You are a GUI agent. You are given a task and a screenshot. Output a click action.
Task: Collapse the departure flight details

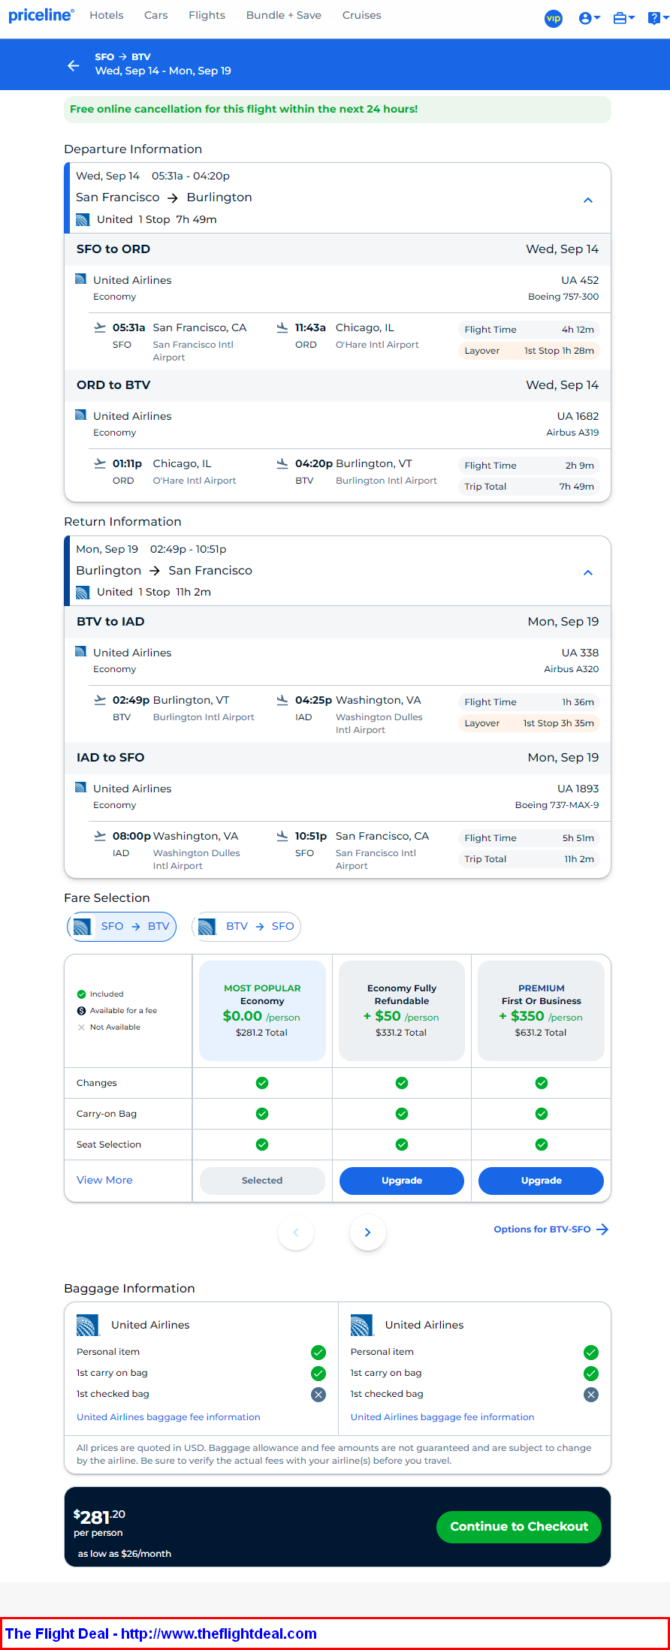pyautogui.click(x=588, y=200)
